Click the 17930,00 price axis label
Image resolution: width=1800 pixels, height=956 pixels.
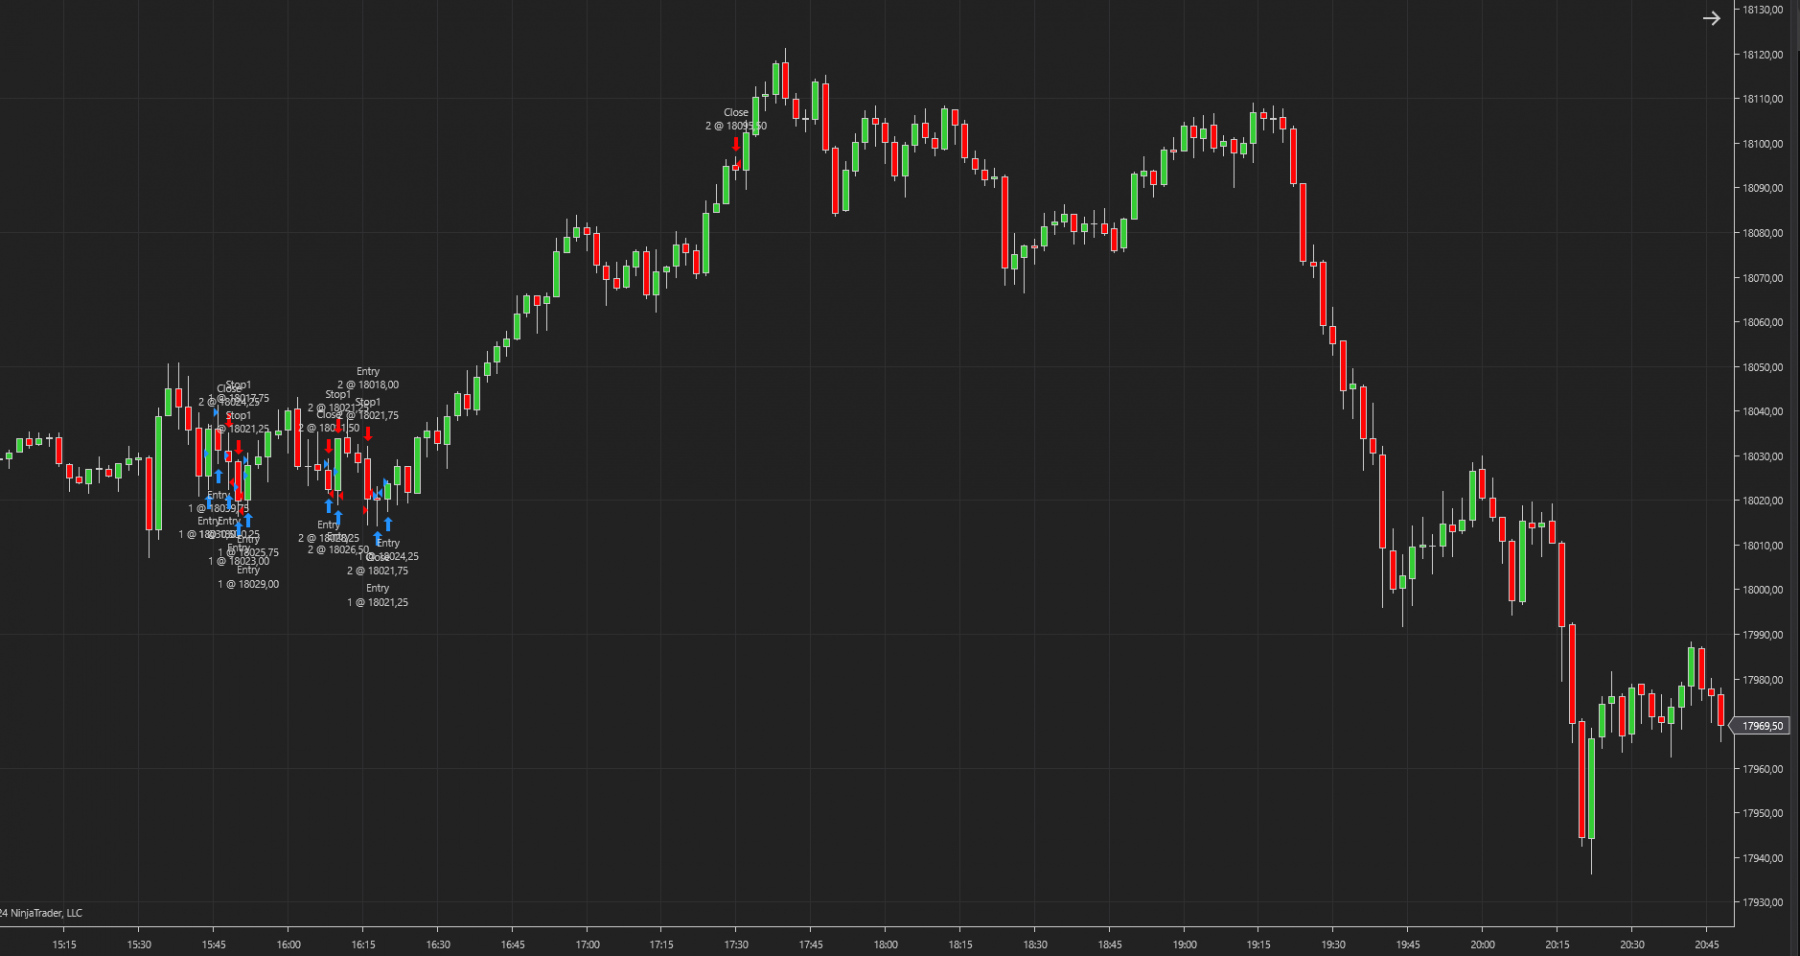click(1762, 903)
